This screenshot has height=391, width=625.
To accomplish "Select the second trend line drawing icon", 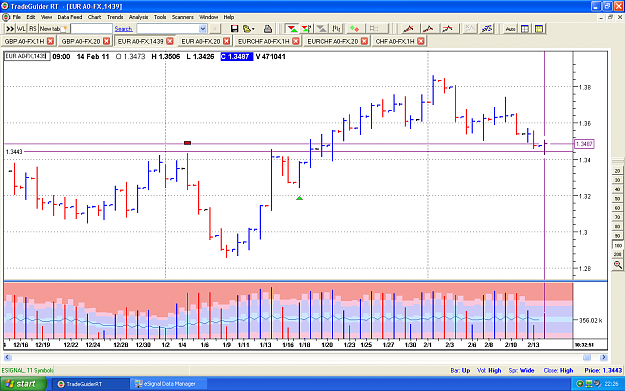I will pyautogui.click(x=428, y=29).
